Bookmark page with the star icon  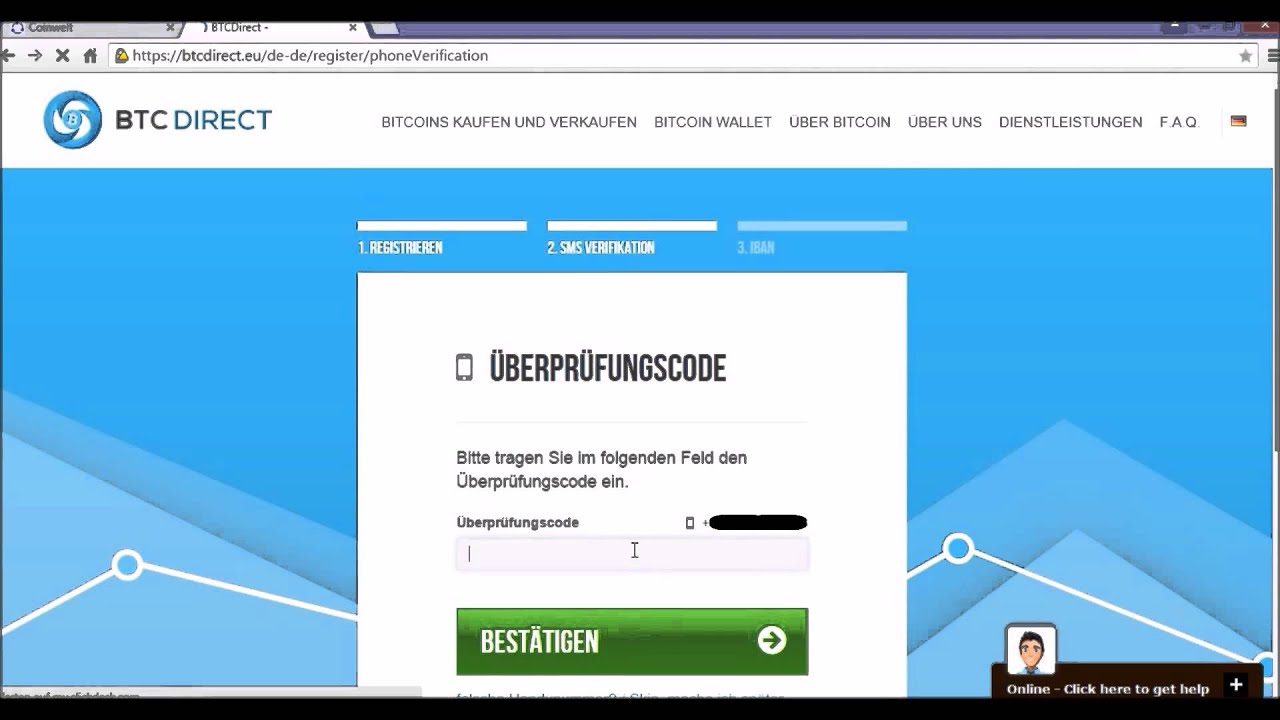(1245, 56)
